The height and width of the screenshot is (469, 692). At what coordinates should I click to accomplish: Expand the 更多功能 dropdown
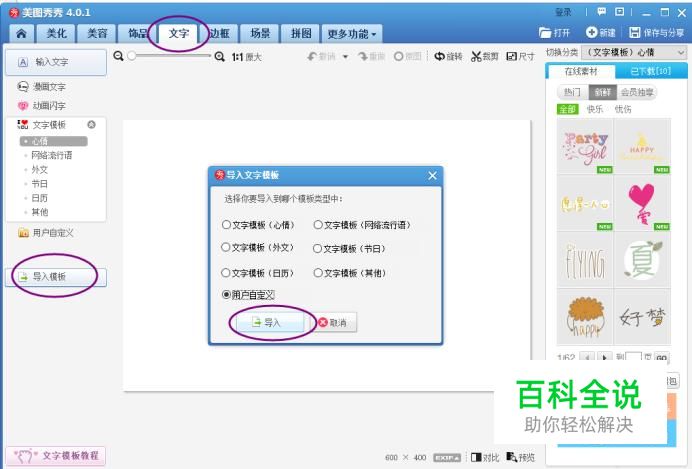pos(352,34)
